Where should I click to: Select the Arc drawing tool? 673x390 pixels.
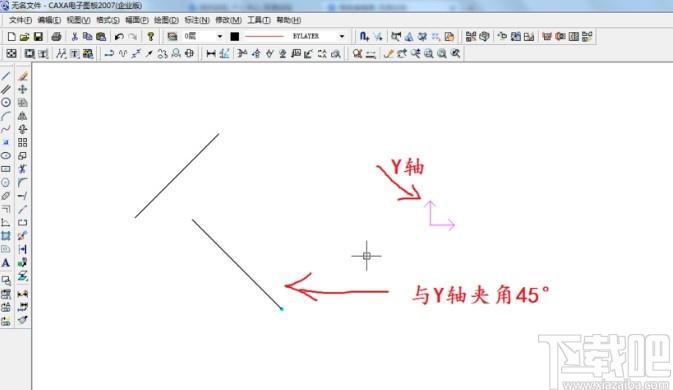(x=6, y=116)
